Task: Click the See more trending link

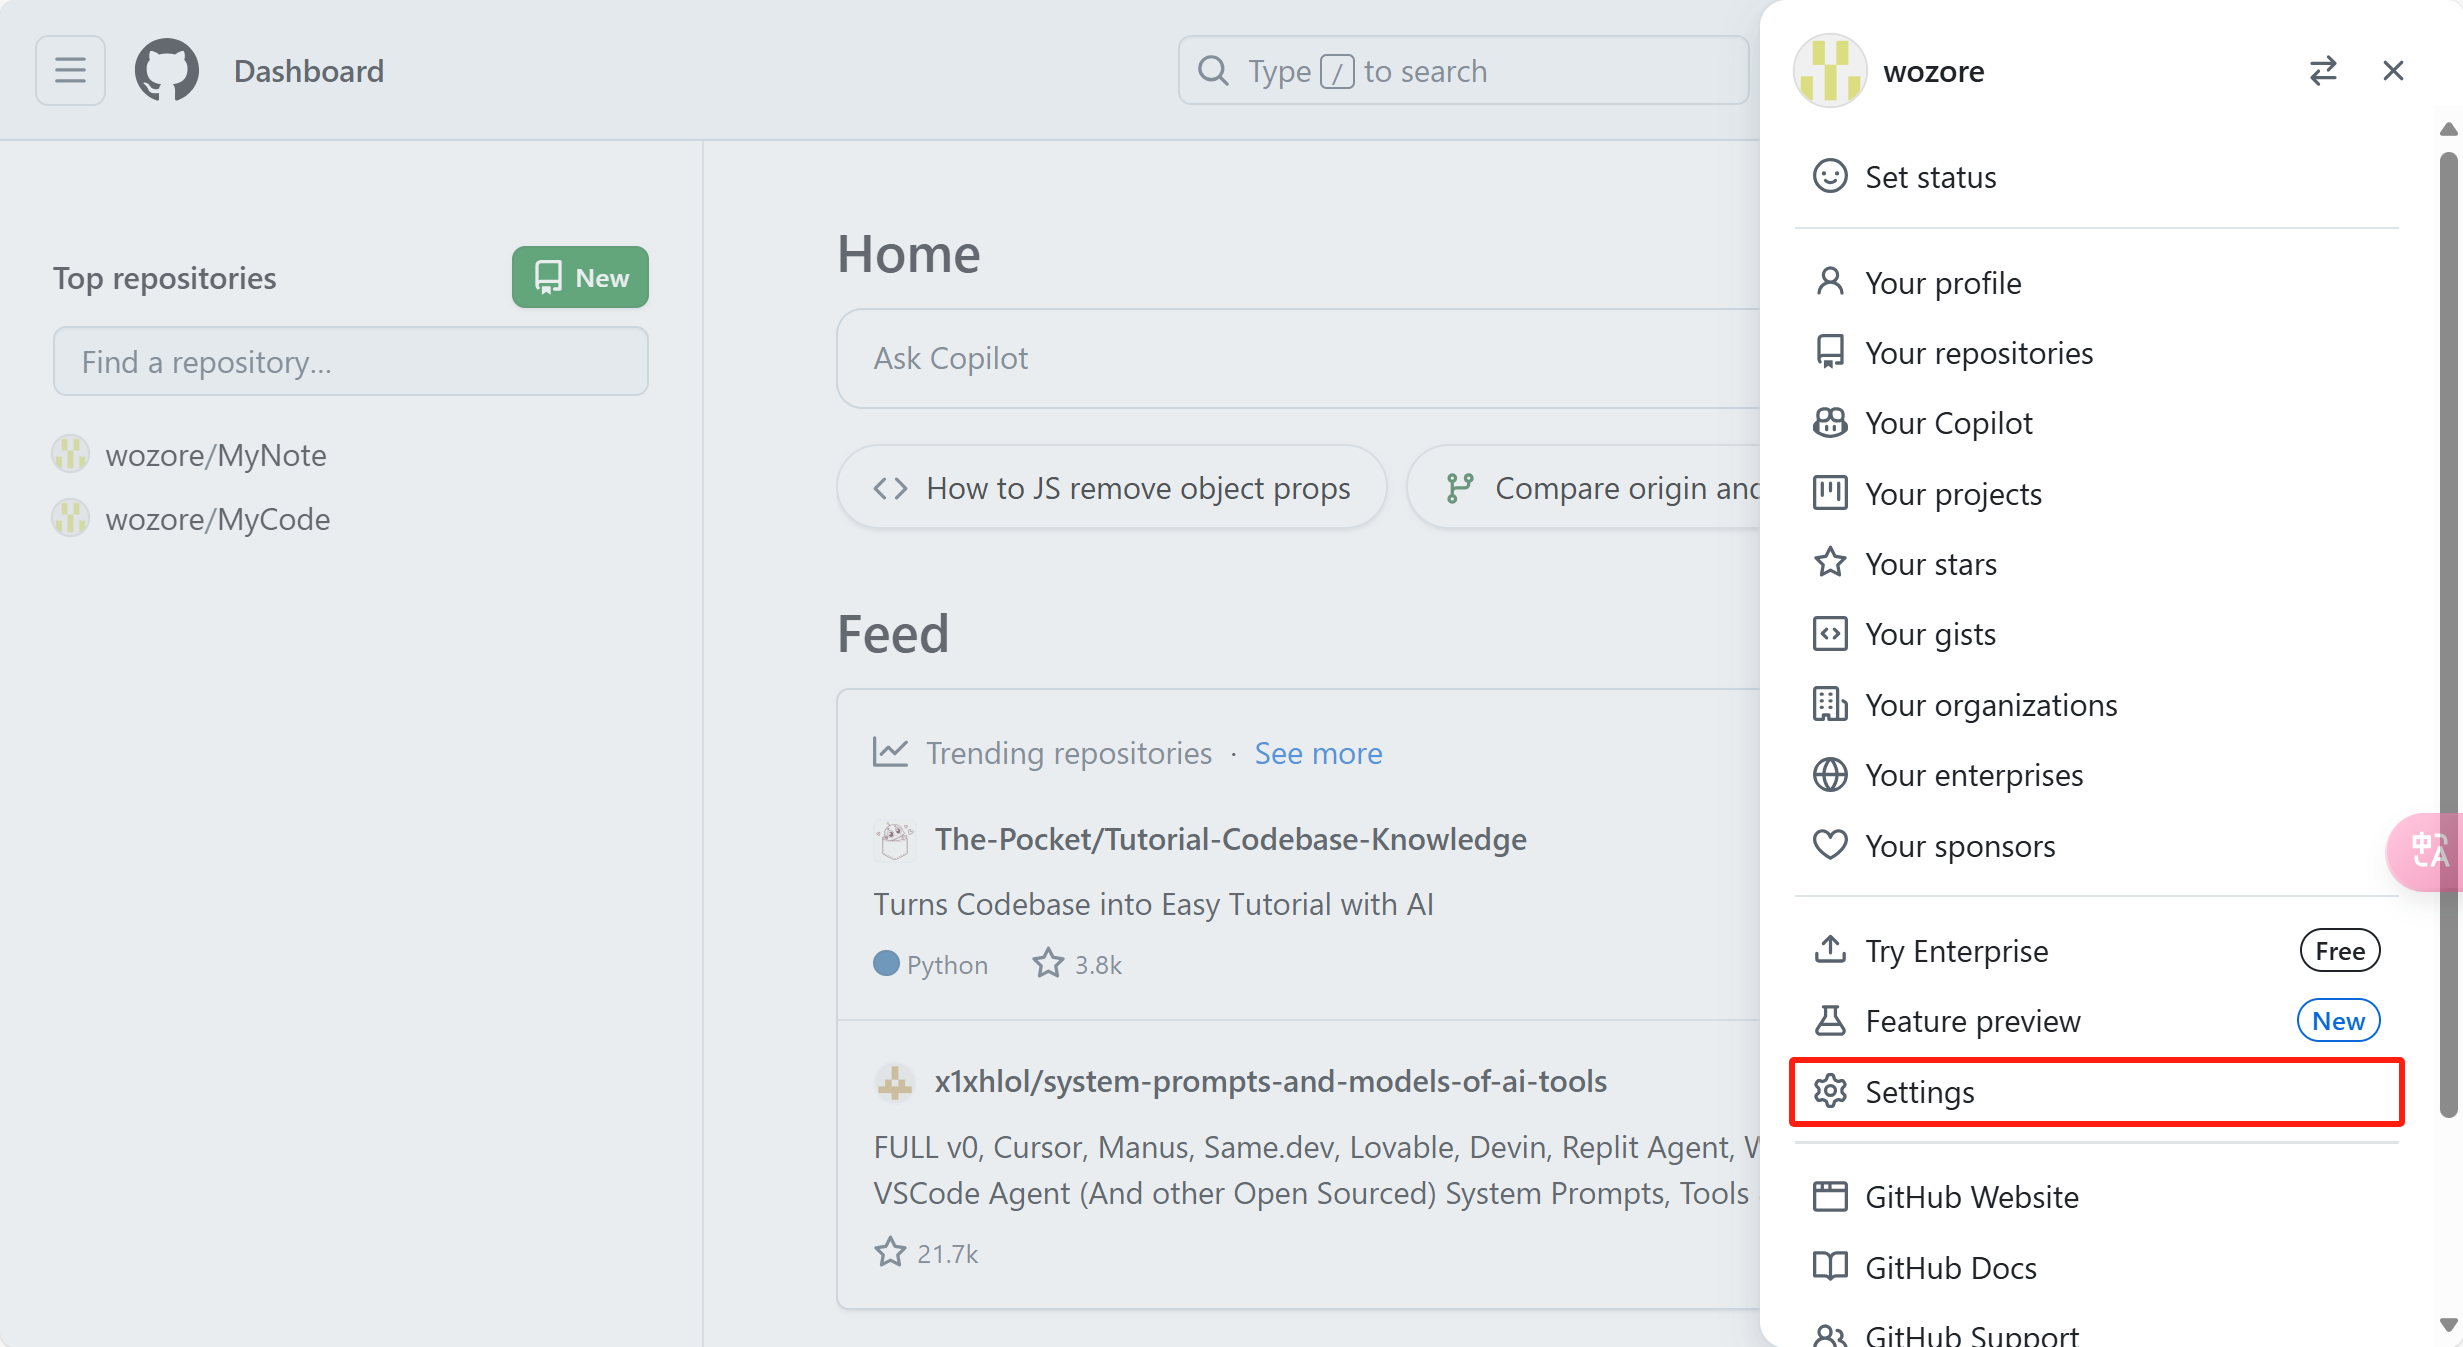Action: click(1318, 753)
